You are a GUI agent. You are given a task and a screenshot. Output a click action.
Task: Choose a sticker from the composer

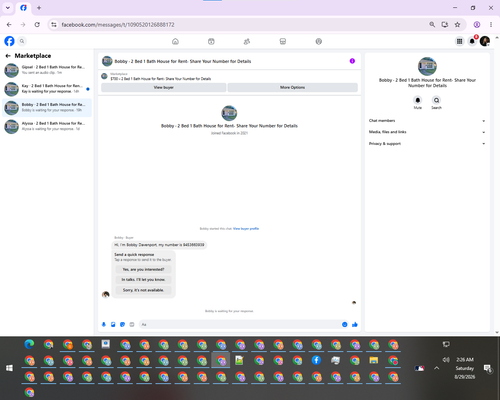click(x=122, y=324)
